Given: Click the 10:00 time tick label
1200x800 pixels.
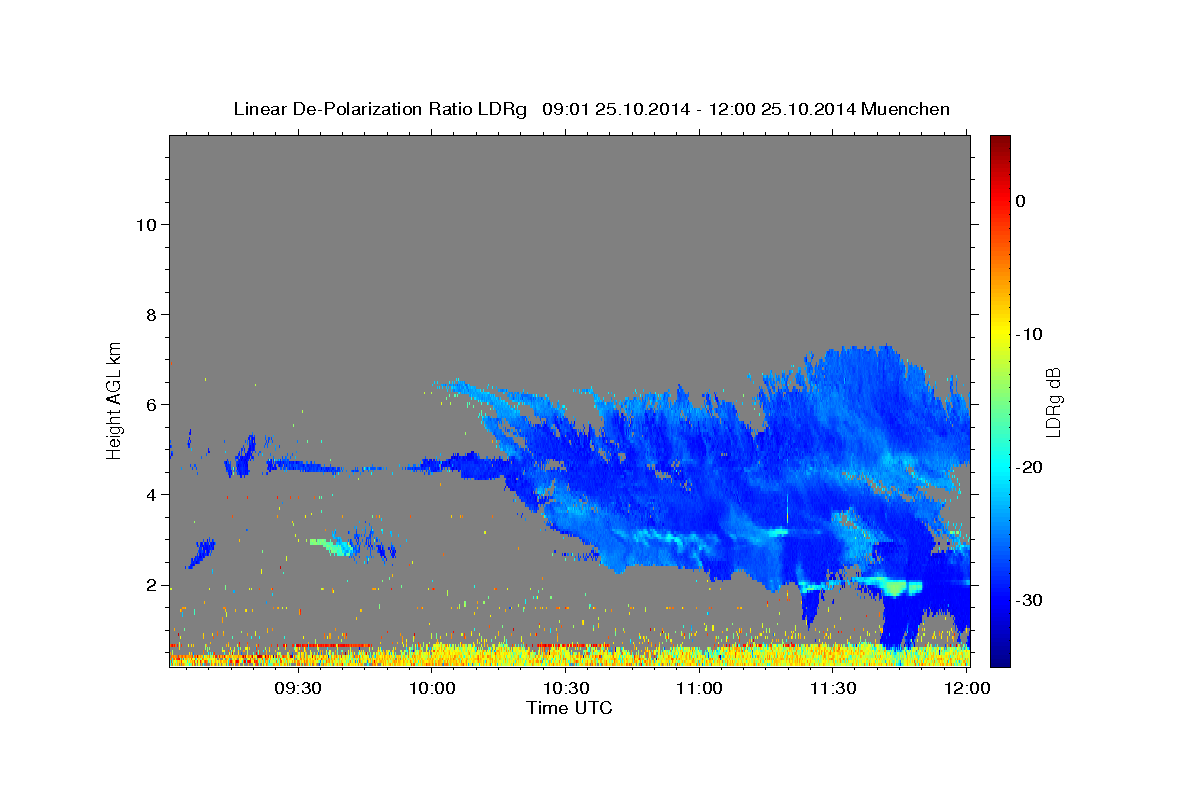Looking at the screenshot, I should coord(432,688).
